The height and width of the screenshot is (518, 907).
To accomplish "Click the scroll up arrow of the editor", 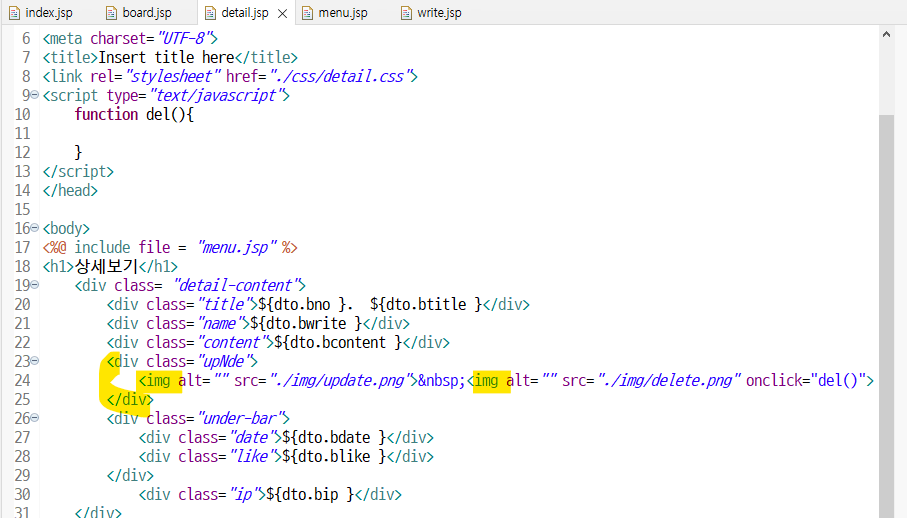I will point(886,35).
